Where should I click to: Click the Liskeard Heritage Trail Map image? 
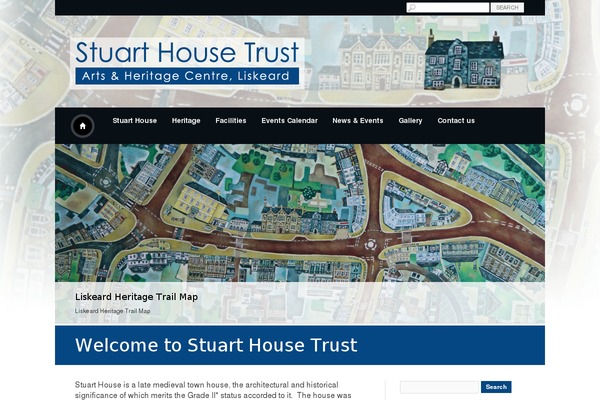pyautogui.click(x=300, y=213)
